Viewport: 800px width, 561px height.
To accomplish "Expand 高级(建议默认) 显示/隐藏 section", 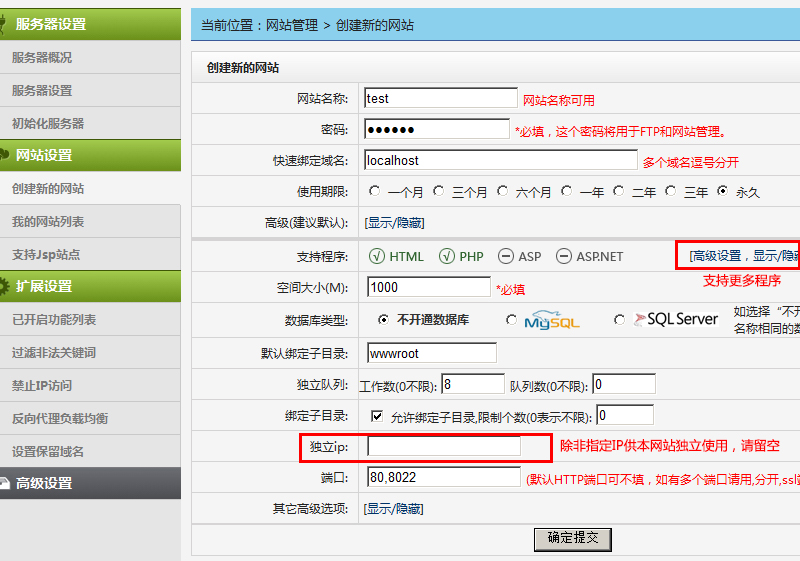I will point(394,223).
